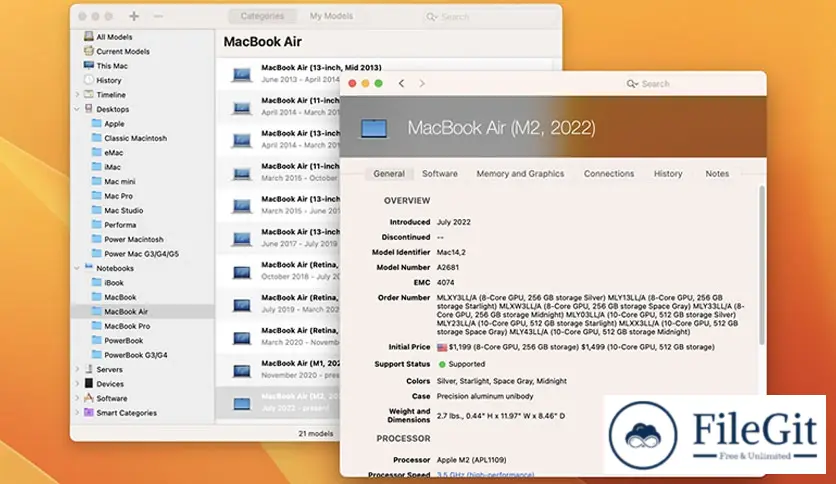Expand the Timeline disclosure arrow
The height and width of the screenshot is (484, 836).
pos(77,94)
